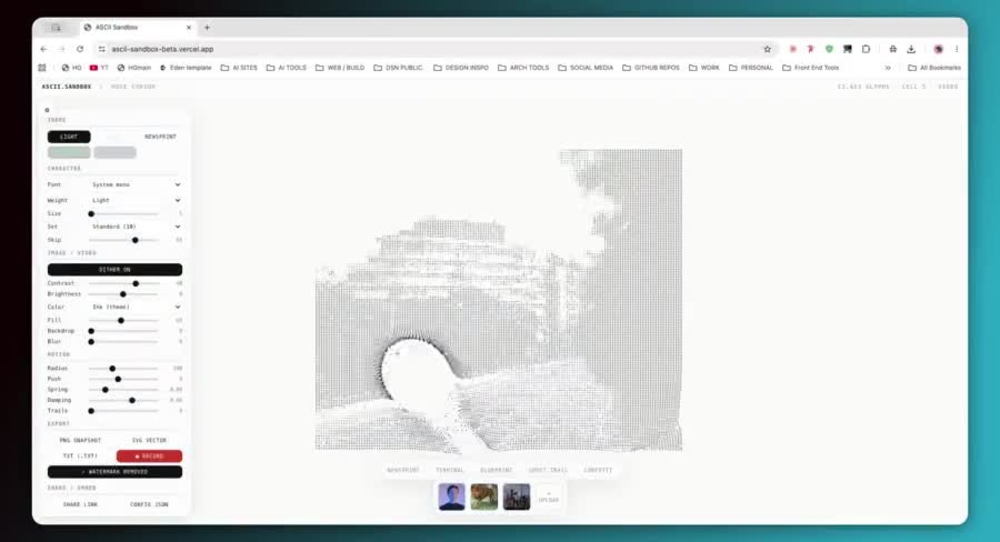Adjust the Spring slider
This screenshot has height=542, width=1000.
[123, 389]
